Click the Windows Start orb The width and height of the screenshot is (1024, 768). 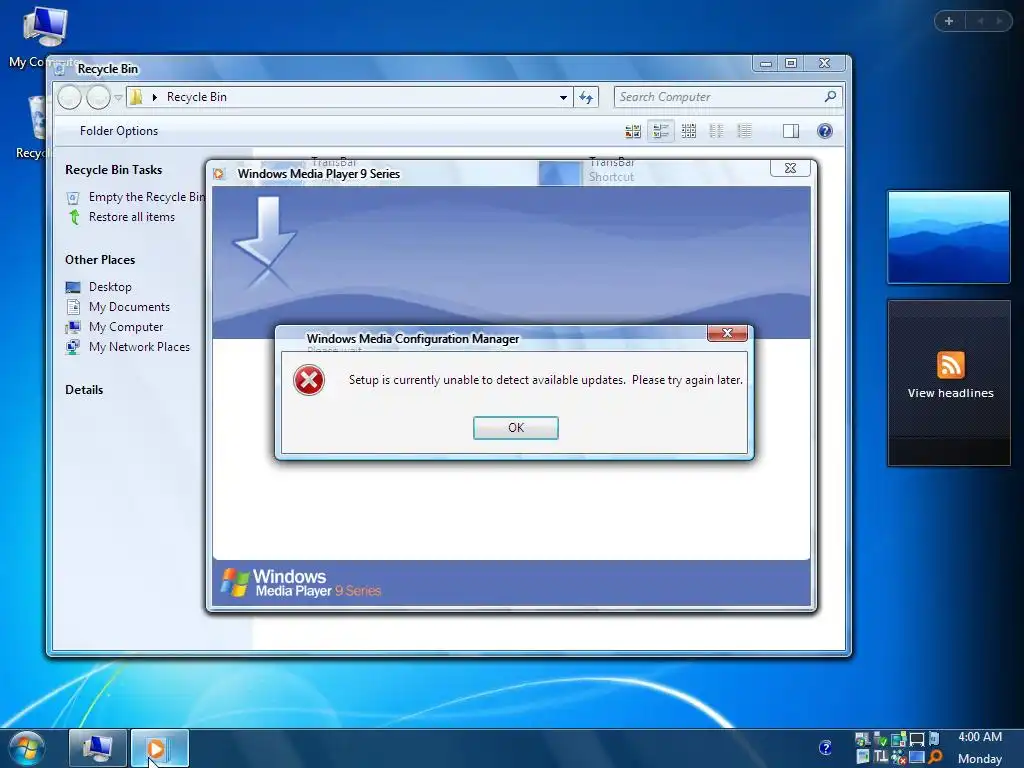coord(27,748)
